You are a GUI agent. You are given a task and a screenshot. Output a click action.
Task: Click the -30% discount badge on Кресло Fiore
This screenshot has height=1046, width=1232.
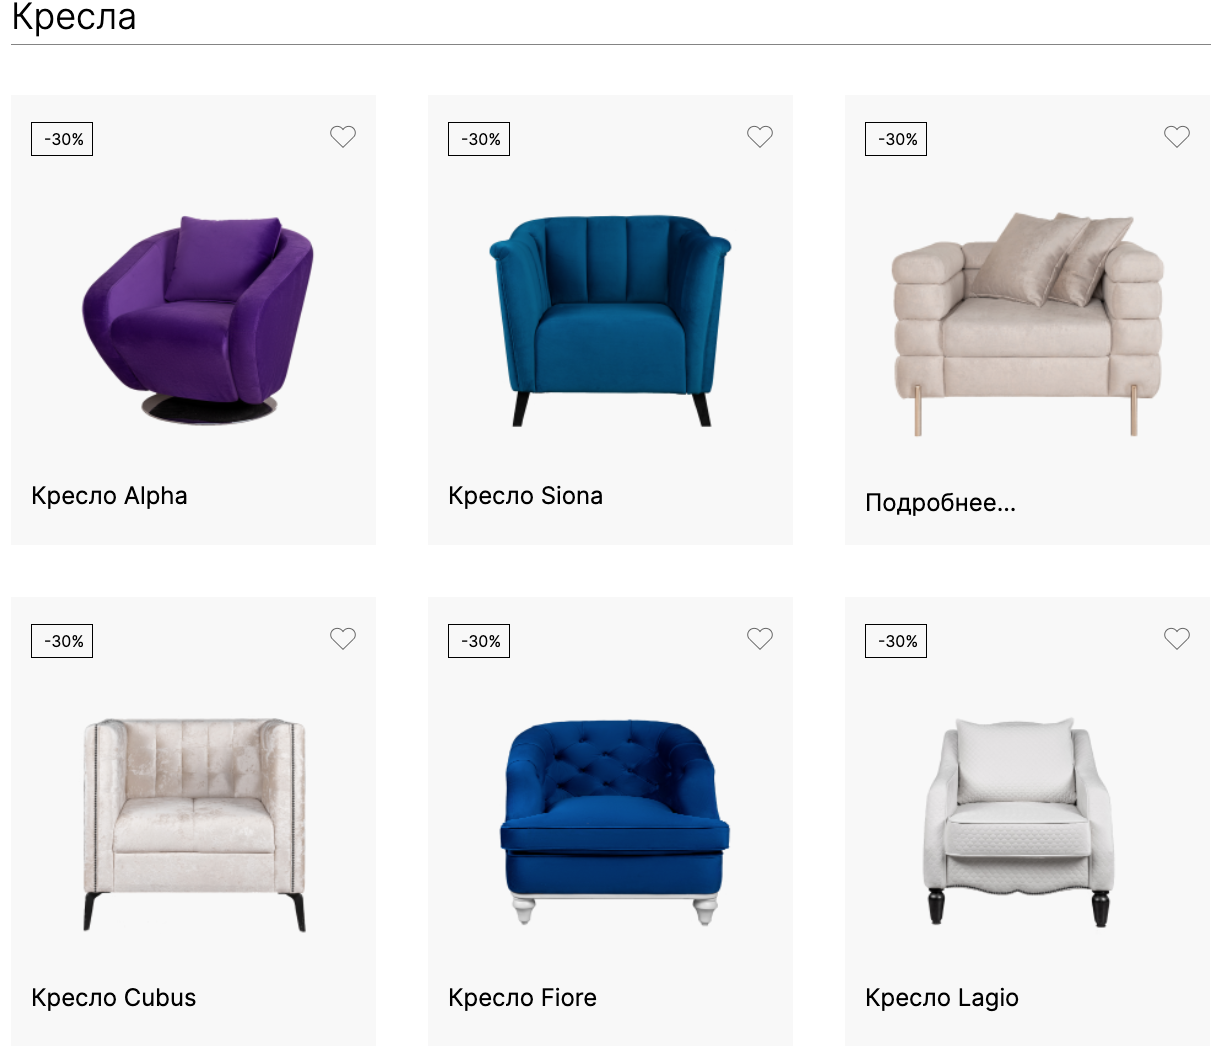click(x=479, y=641)
